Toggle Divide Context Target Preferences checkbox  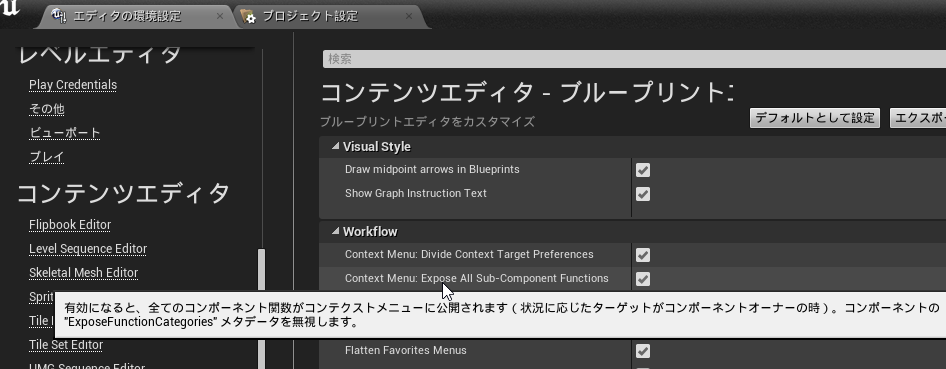pyautogui.click(x=643, y=255)
